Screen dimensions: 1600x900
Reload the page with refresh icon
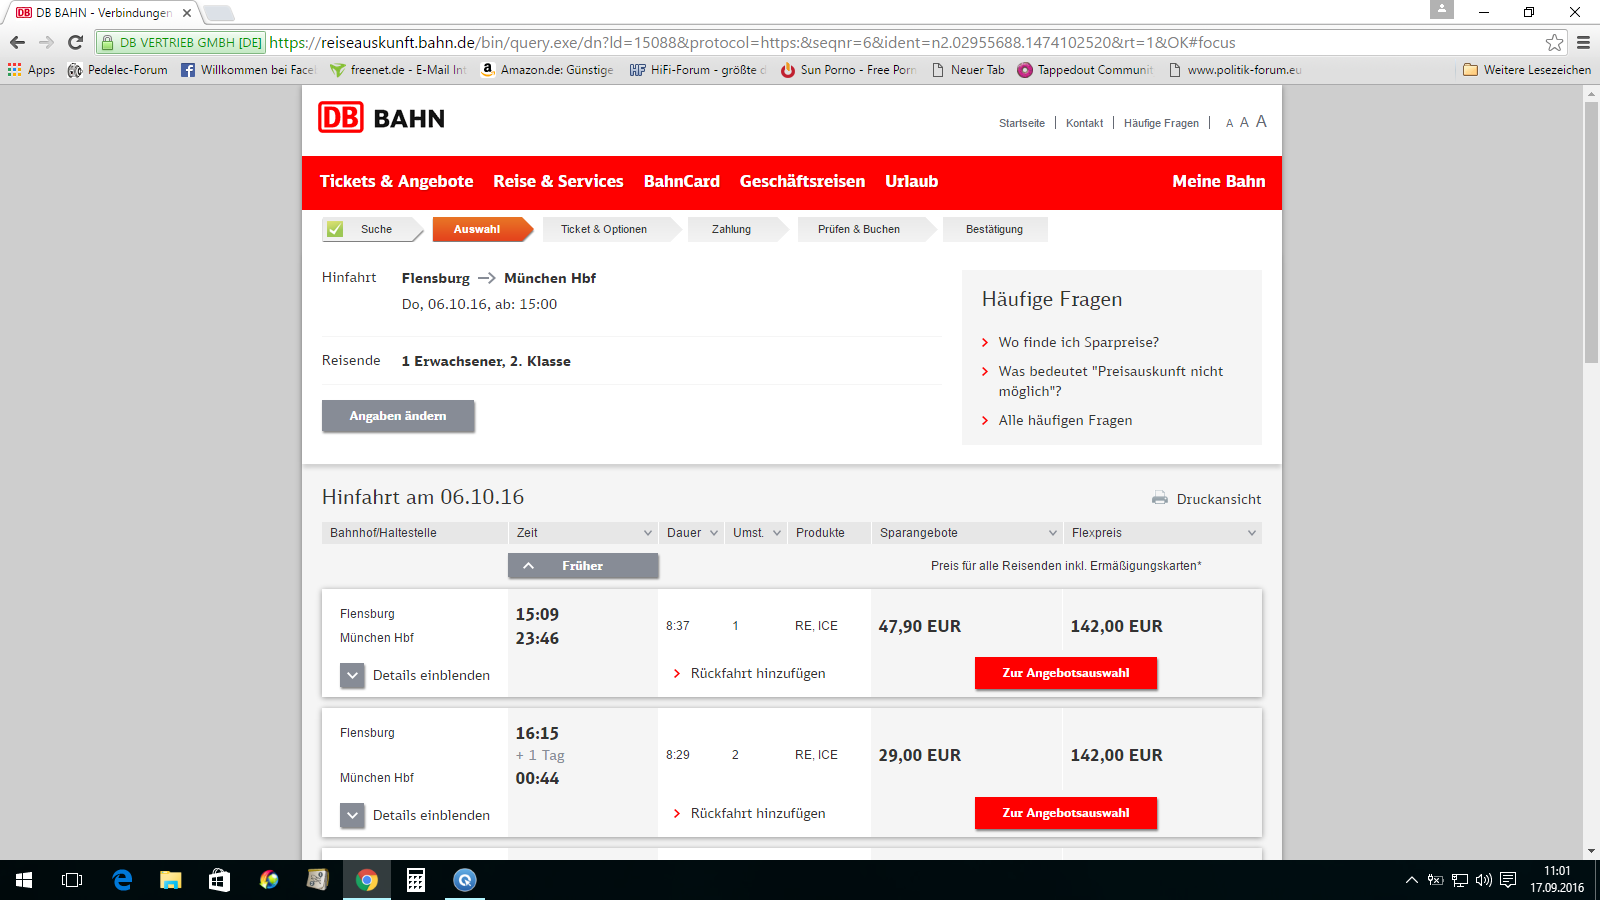point(75,42)
